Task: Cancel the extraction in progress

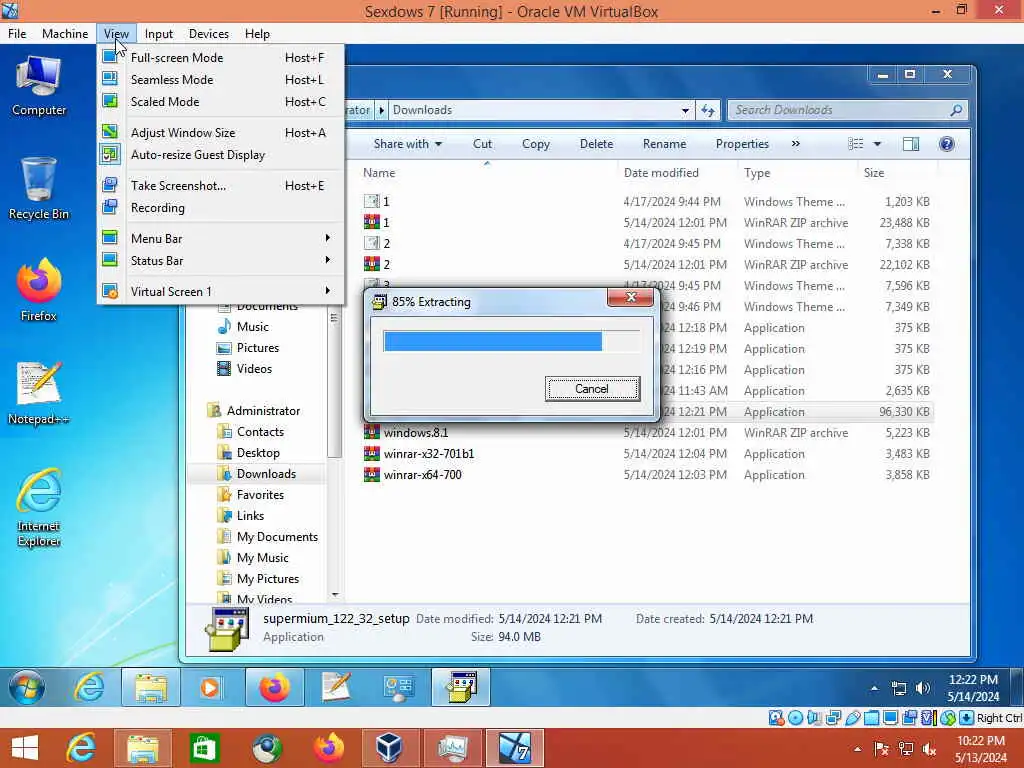Action: (x=592, y=389)
